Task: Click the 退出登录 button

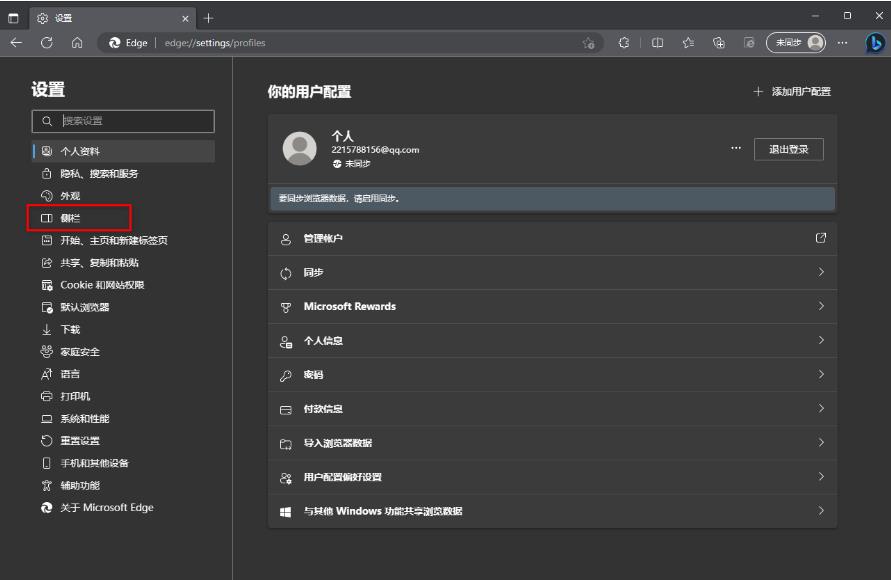Action: 789,149
